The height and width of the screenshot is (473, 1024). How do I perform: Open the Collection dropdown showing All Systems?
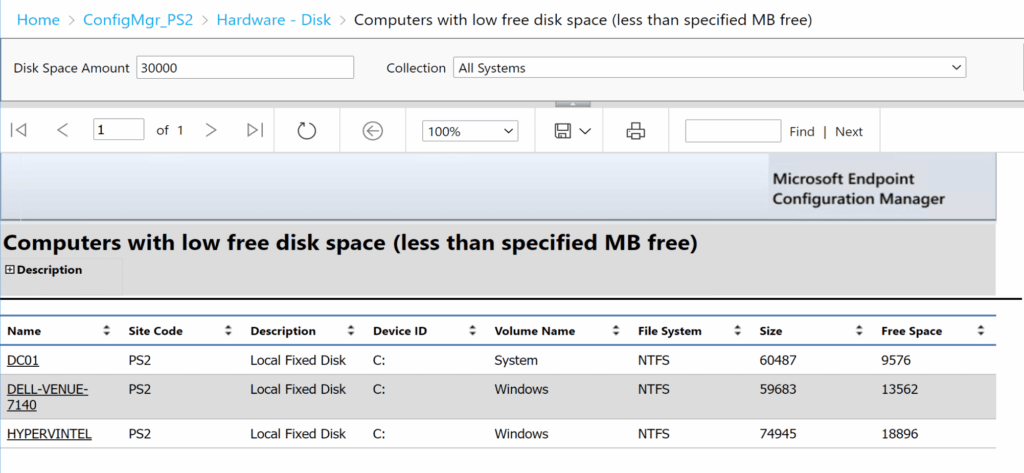click(x=709, y=68)
